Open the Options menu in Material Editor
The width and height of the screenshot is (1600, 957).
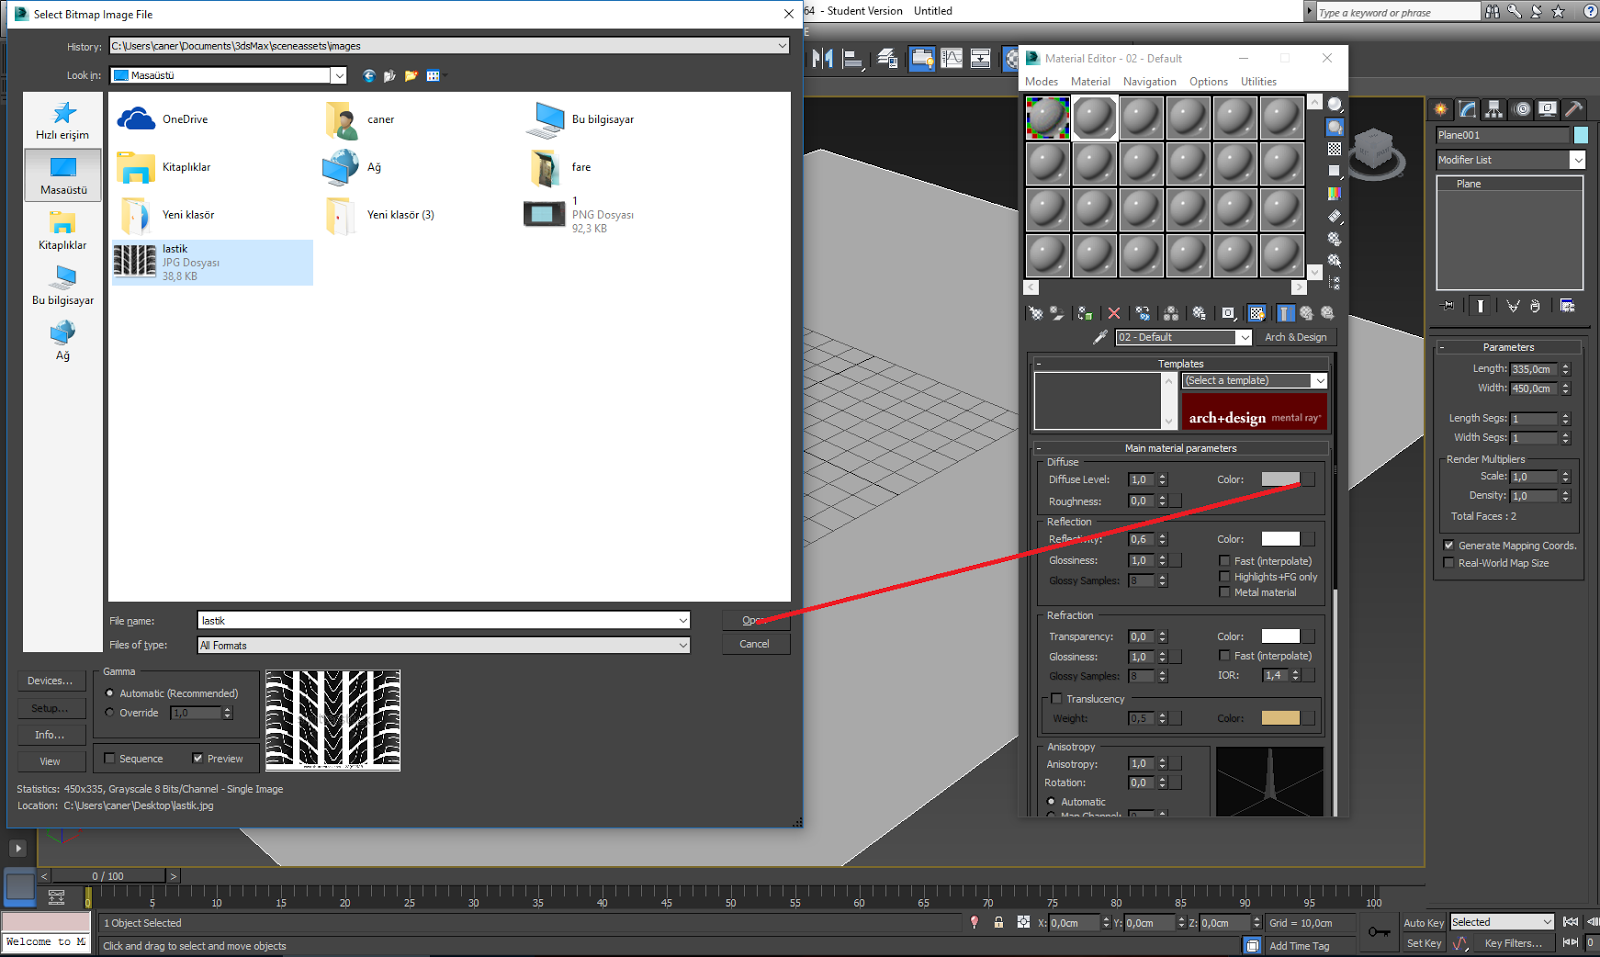click(x=1208, y=82)
